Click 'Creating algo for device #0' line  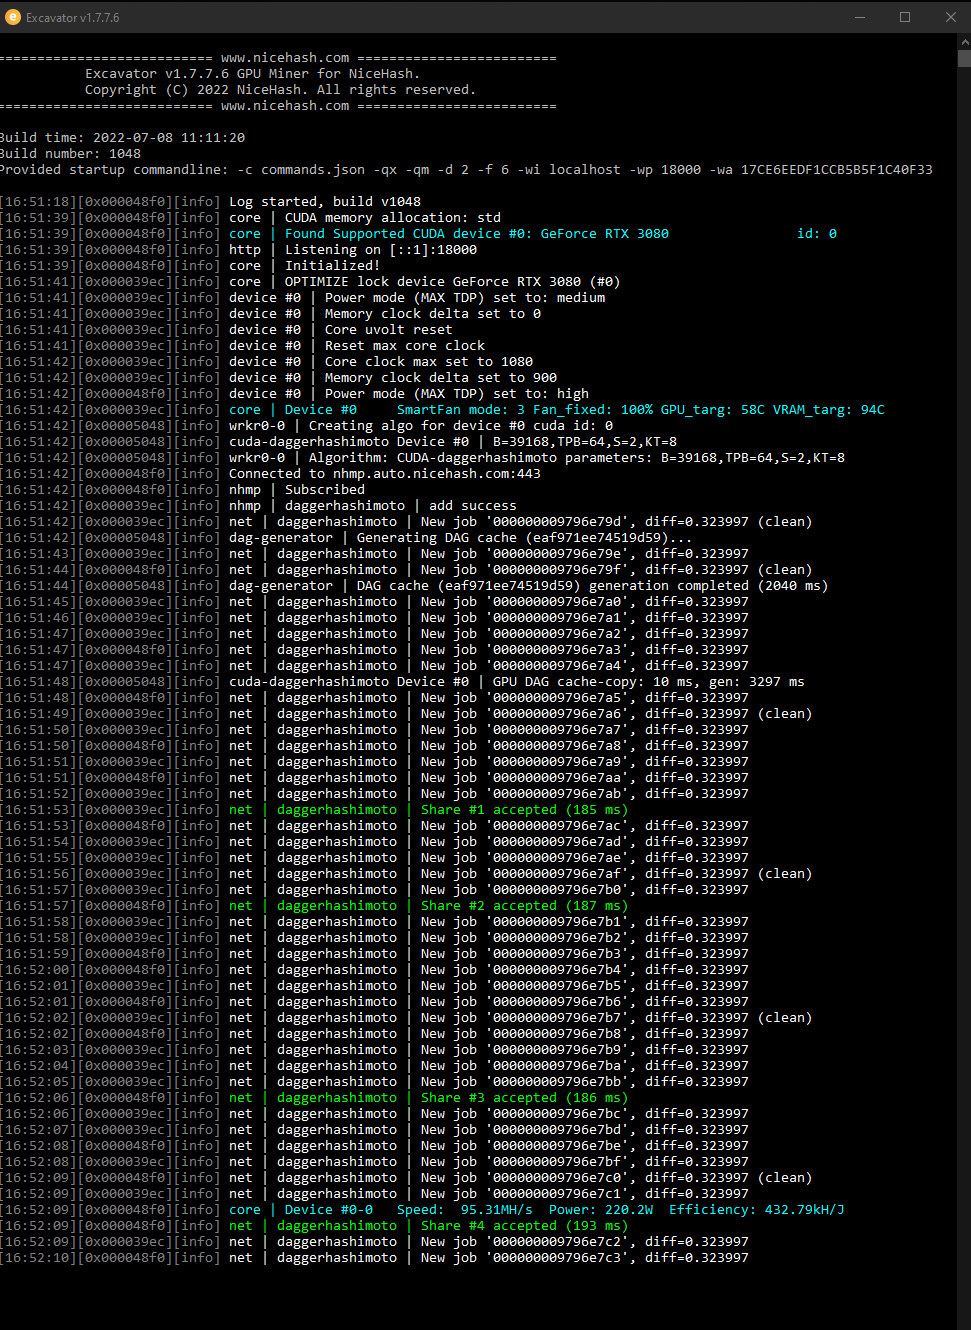(x=306, y=426)
